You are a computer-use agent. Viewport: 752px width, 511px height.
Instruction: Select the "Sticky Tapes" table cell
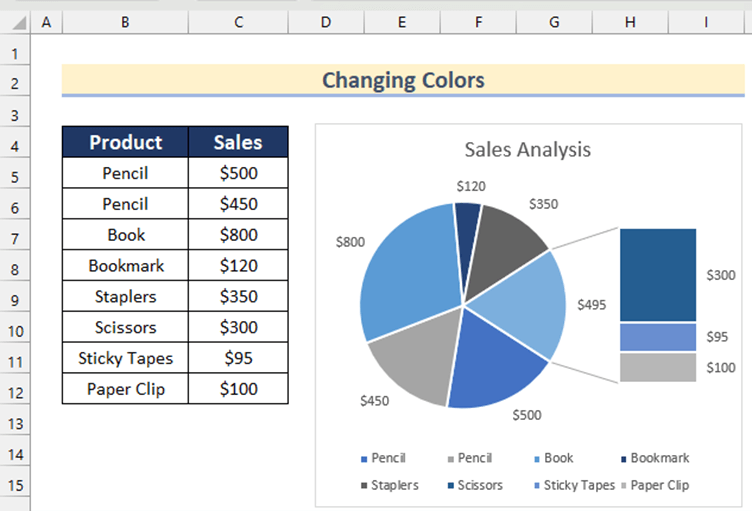pos(125,358)
